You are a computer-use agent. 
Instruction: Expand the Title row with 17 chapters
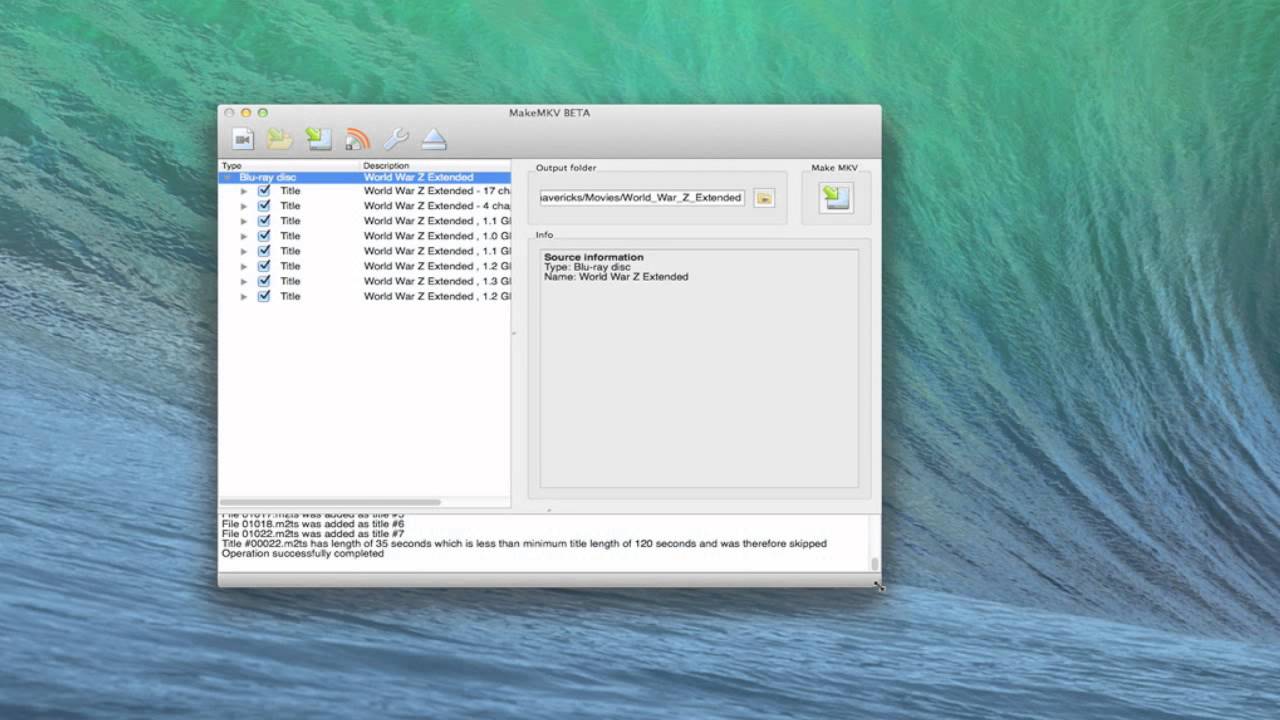click(x=243, y=191)
